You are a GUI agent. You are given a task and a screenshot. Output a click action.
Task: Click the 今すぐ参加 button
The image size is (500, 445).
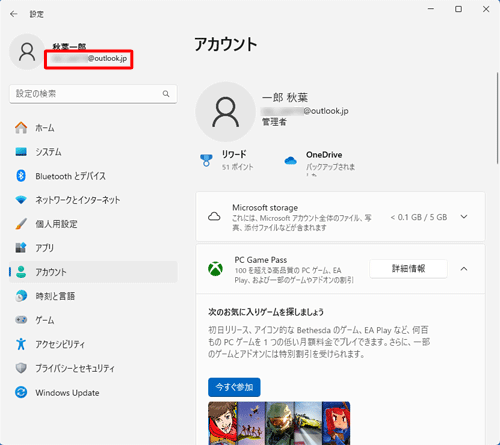pyautogui.click(x=234, y=387)
